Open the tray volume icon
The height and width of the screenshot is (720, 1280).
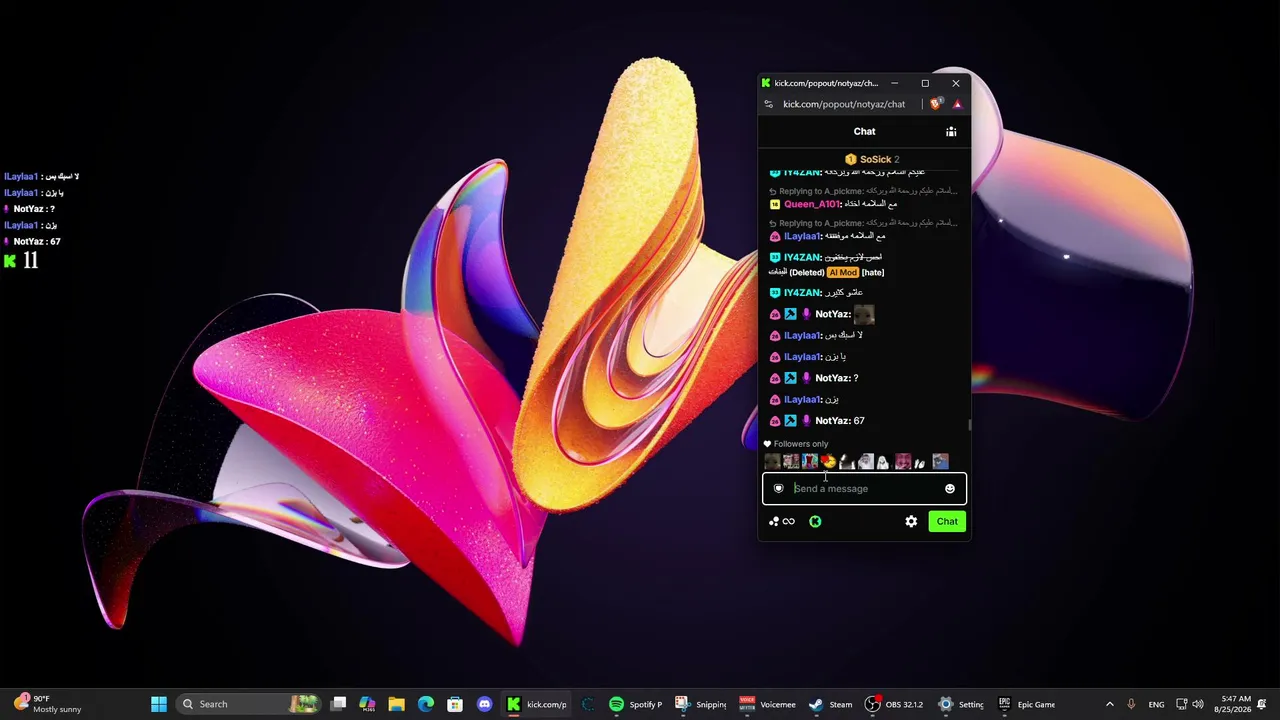pyautogui.click(x=1198, y=704)
